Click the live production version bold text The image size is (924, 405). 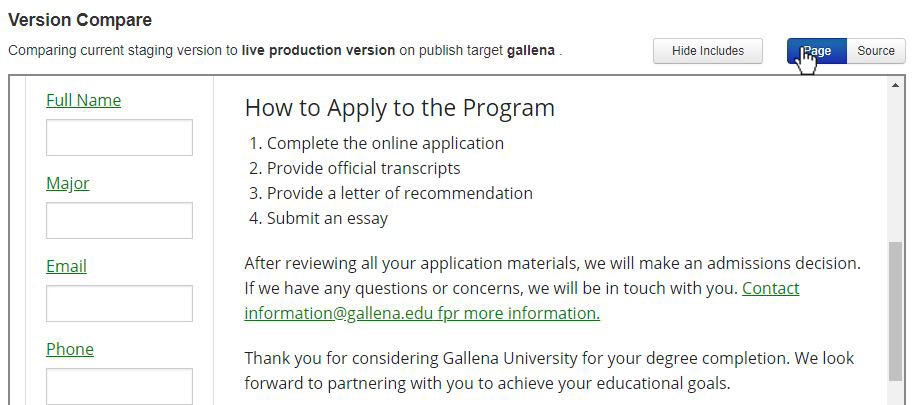click(318, 51)
